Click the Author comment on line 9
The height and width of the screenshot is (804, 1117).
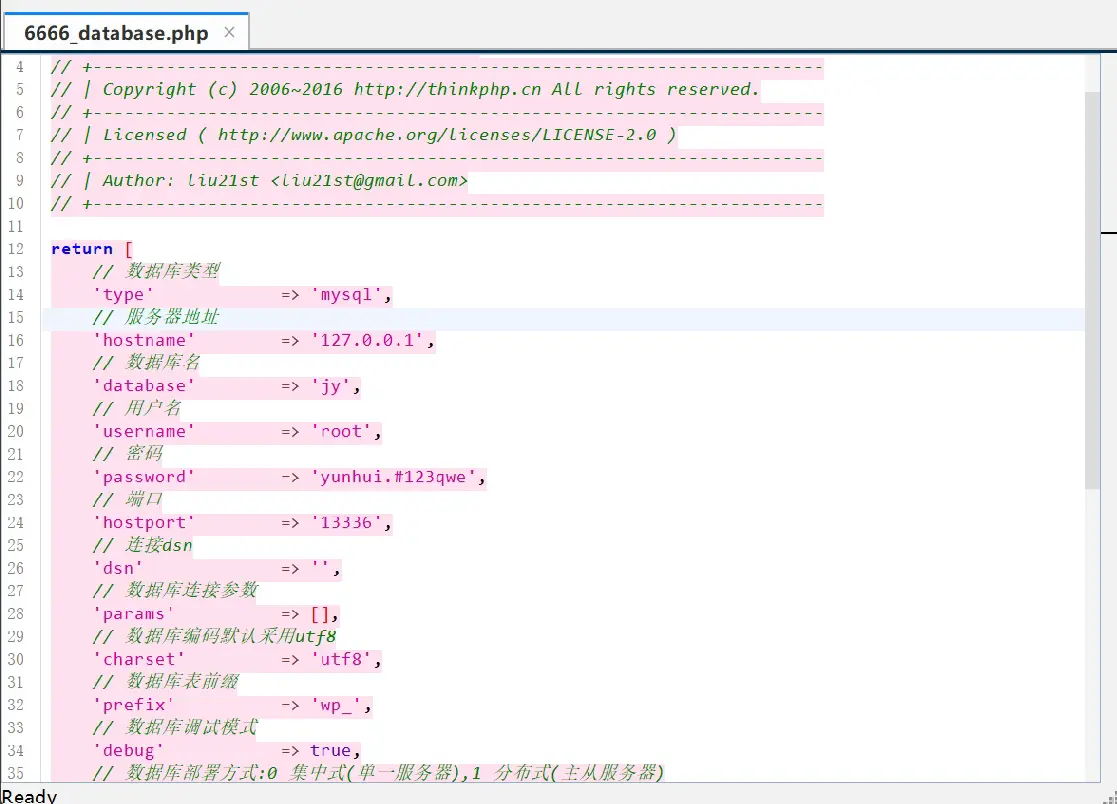click(x=259, y=181)
